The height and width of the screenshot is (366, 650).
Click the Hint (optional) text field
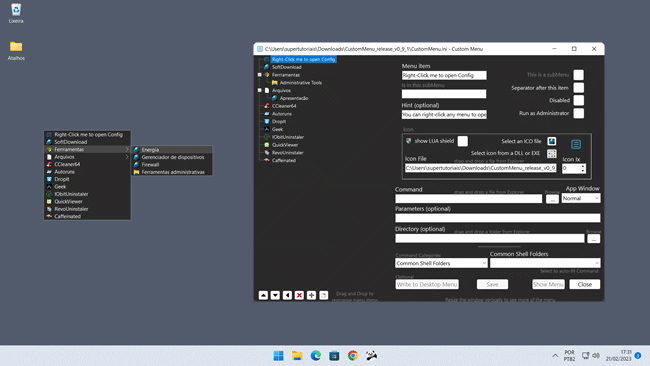pyautogui.click(x=444, y=114)
